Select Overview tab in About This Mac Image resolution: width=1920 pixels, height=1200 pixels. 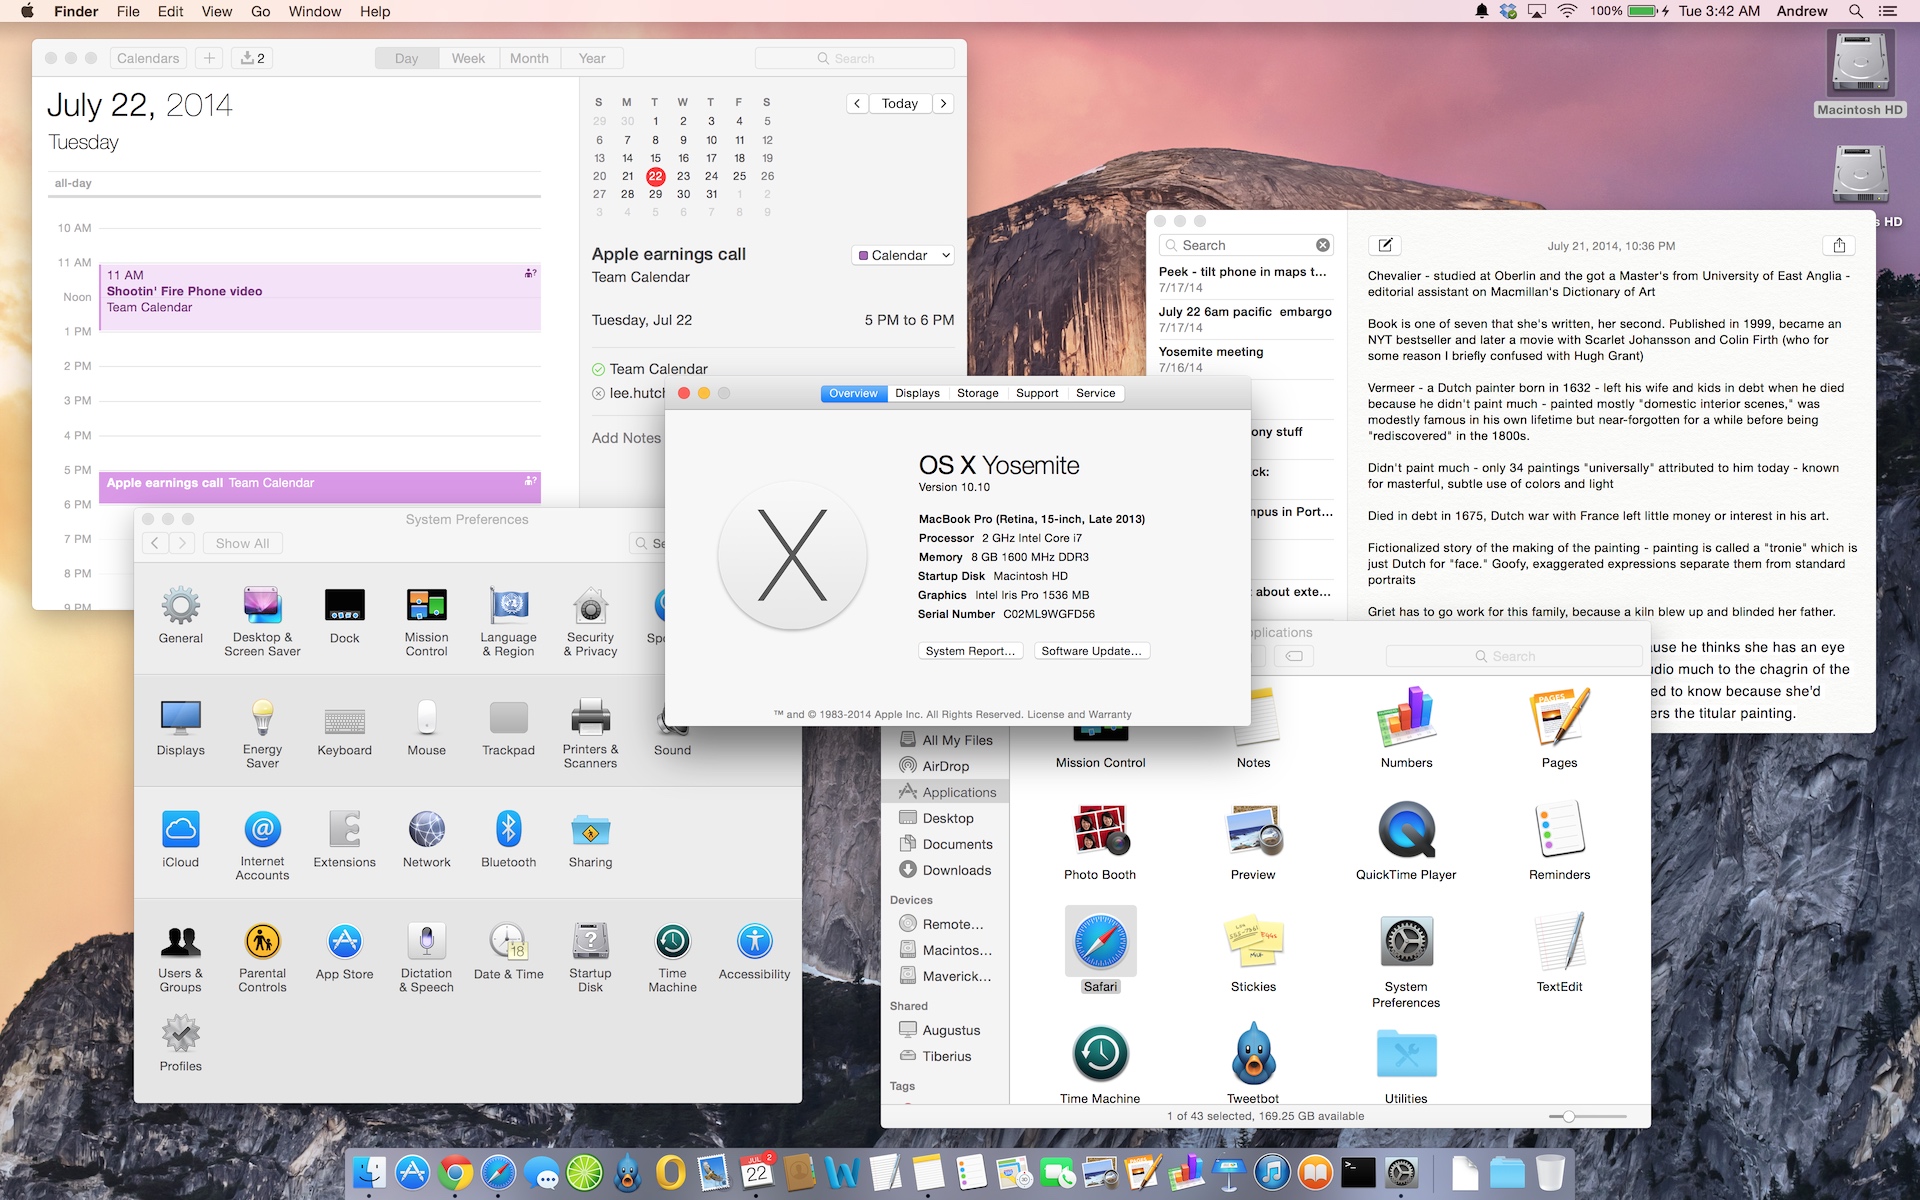pos(853,393)
